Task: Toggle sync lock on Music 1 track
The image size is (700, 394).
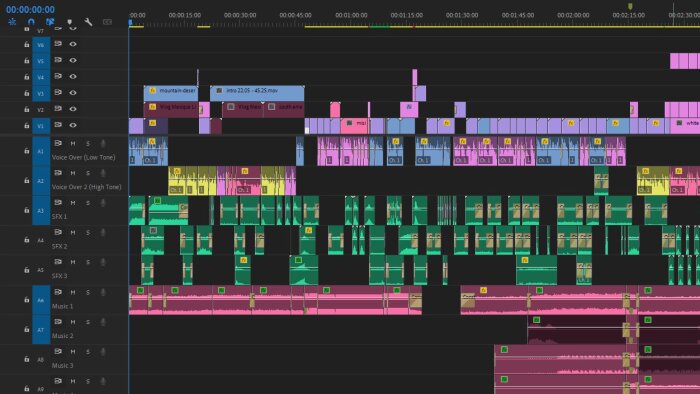Action: pos(58,292)
